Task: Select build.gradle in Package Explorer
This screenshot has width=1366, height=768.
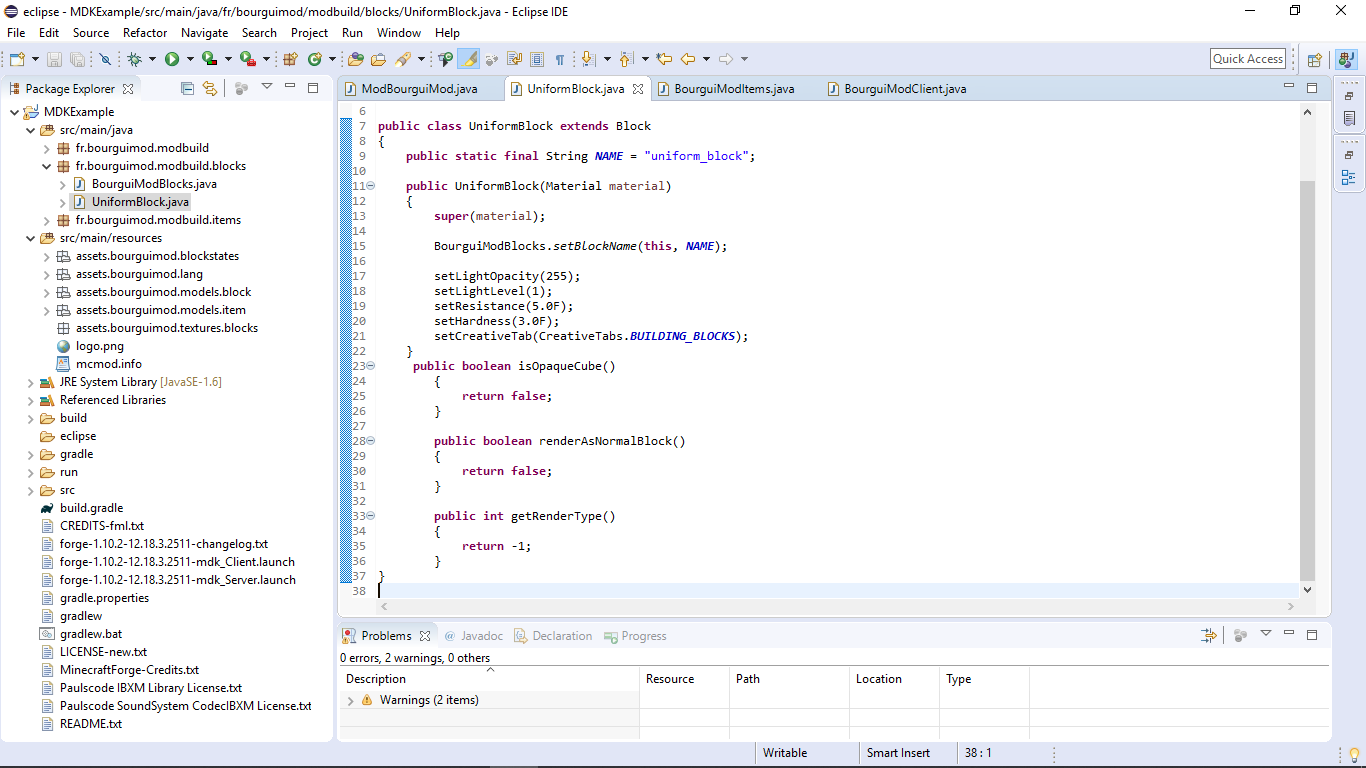Action: click(91, 508)
